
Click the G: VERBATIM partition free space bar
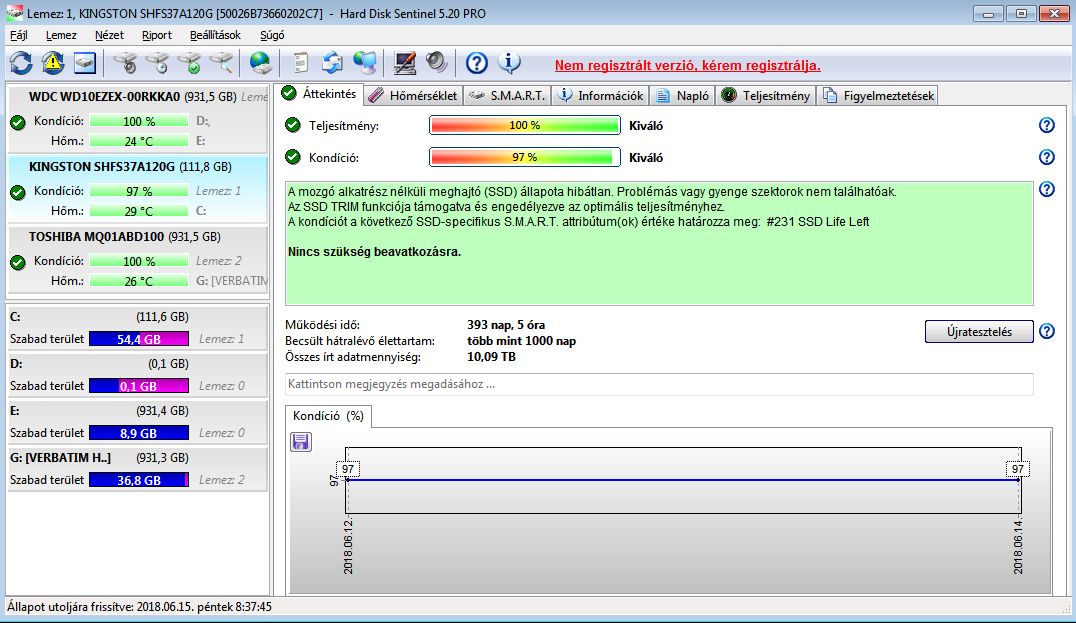(139, 480)
